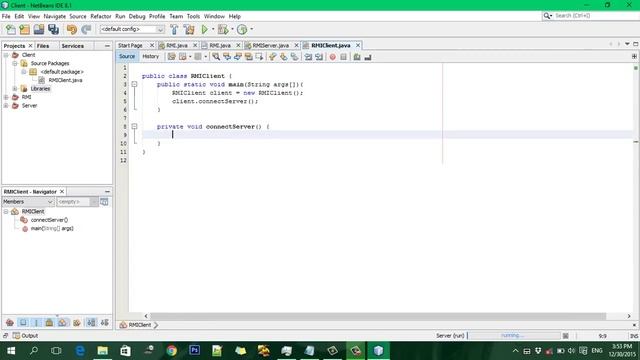640x360 pixels.
Task: Open taskbar search magnifier
Action: (x=34, y=351)
